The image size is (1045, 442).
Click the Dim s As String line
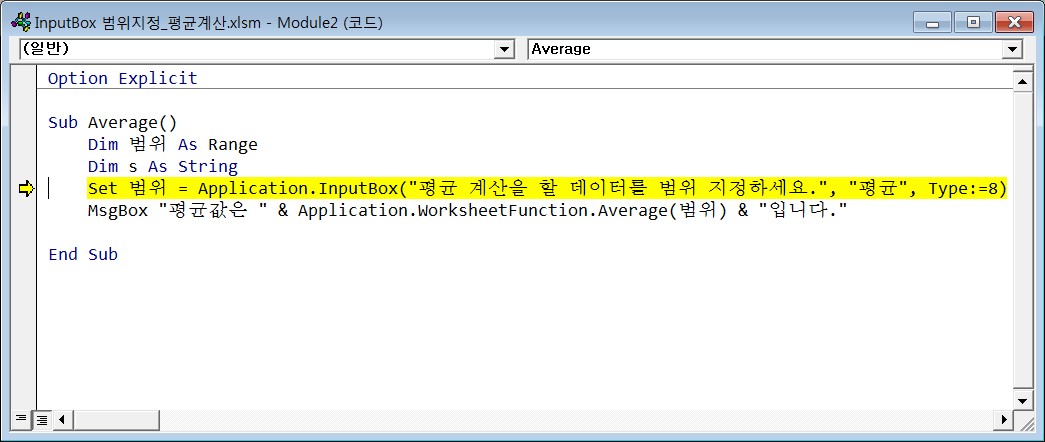pos(163,167)
